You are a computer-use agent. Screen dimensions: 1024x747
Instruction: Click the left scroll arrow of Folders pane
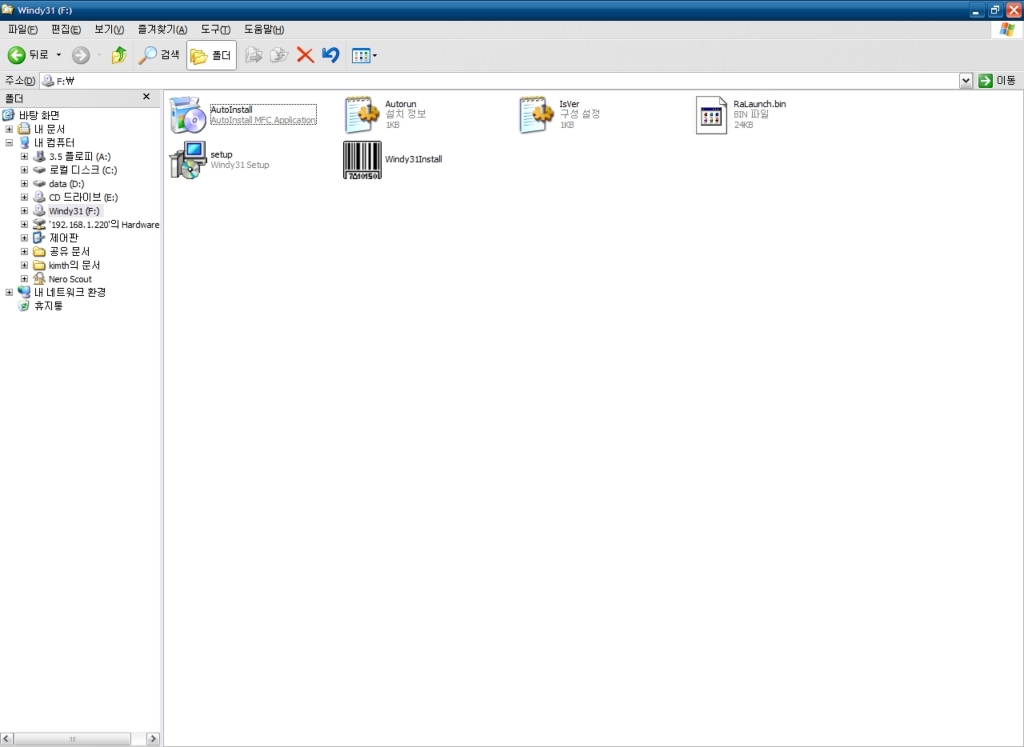click(7, 739)
